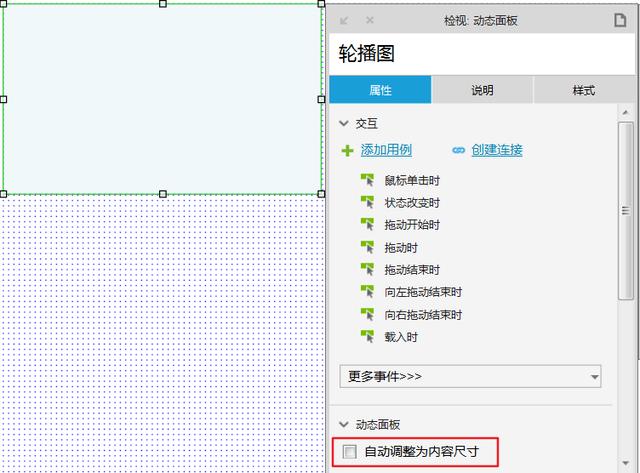
Task: Select the 载入时 event
Action: point(401,337)
